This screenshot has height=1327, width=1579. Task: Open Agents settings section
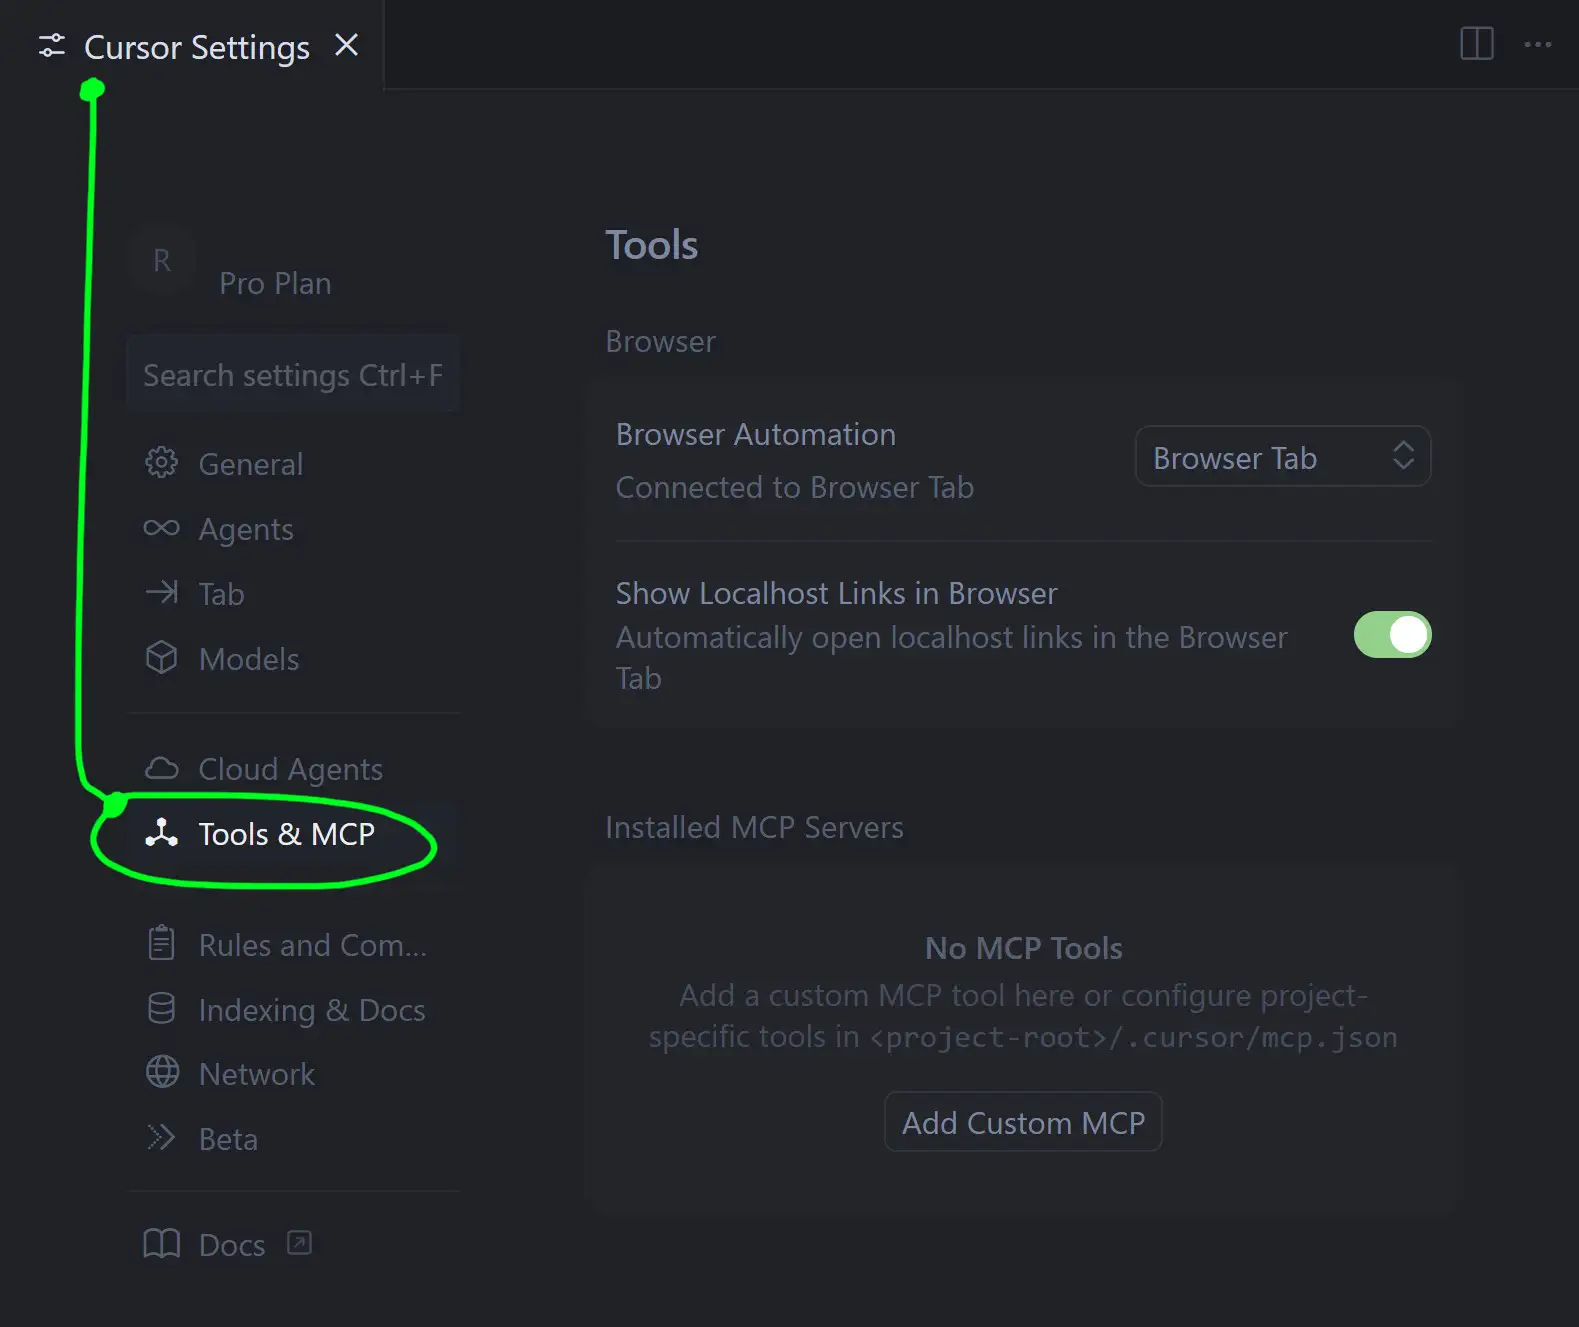tap(246, 529)
